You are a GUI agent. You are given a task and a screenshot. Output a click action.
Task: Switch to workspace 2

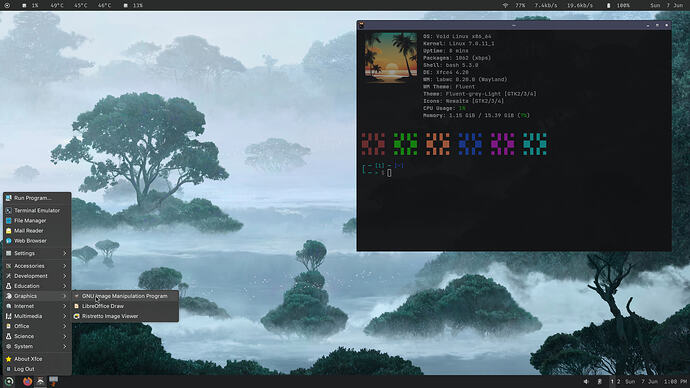click(618, 382)
